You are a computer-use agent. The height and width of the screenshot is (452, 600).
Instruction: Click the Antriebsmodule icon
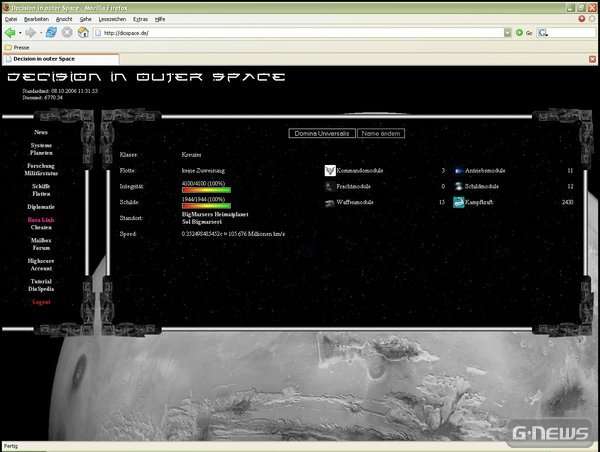coord(458,171)
